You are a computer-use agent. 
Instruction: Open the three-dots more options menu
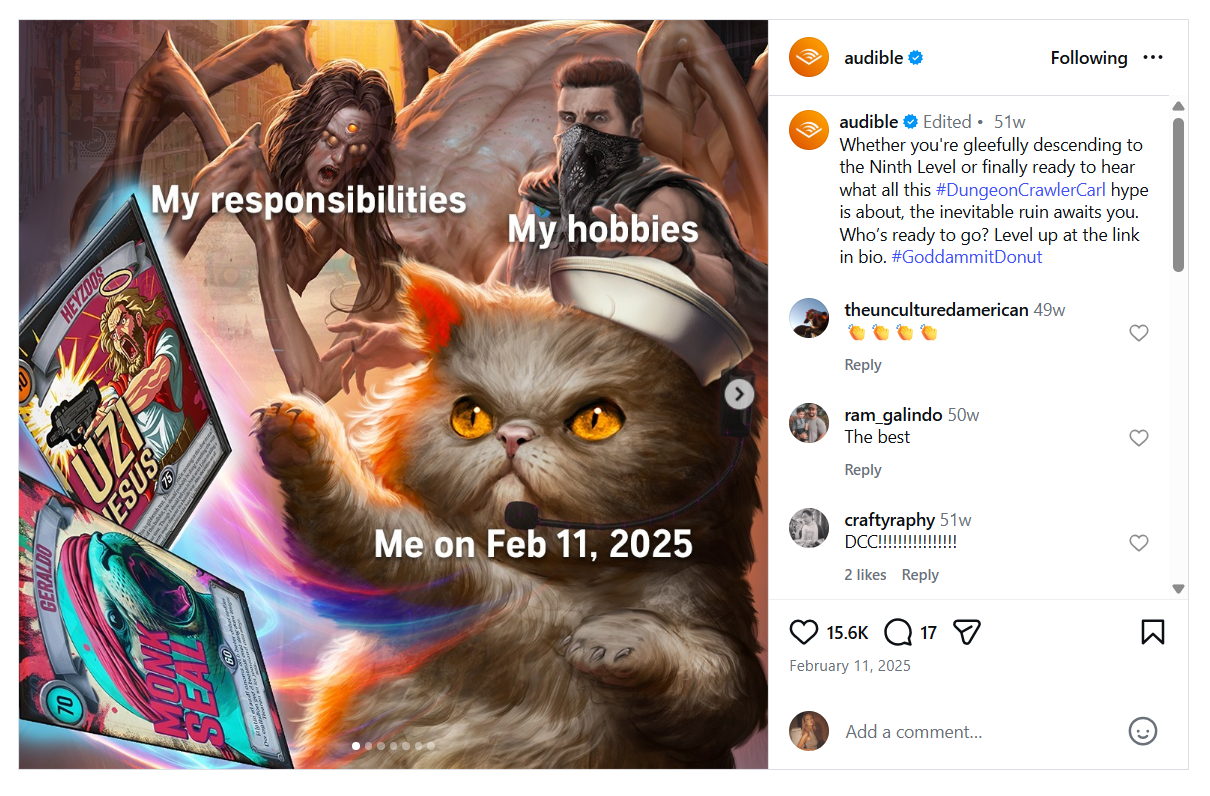coord(1153,58)
